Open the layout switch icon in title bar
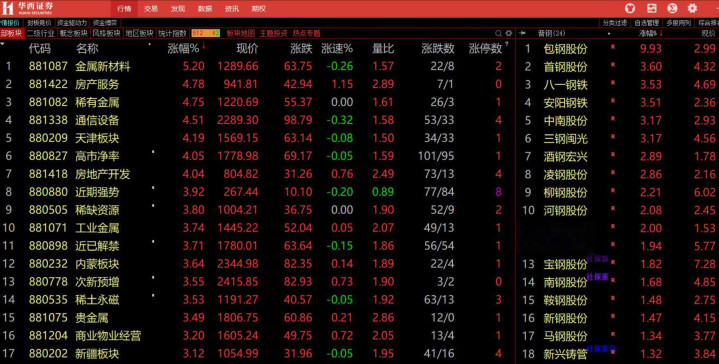This screenshot has height=364, width=719. (x=652, y=8)
